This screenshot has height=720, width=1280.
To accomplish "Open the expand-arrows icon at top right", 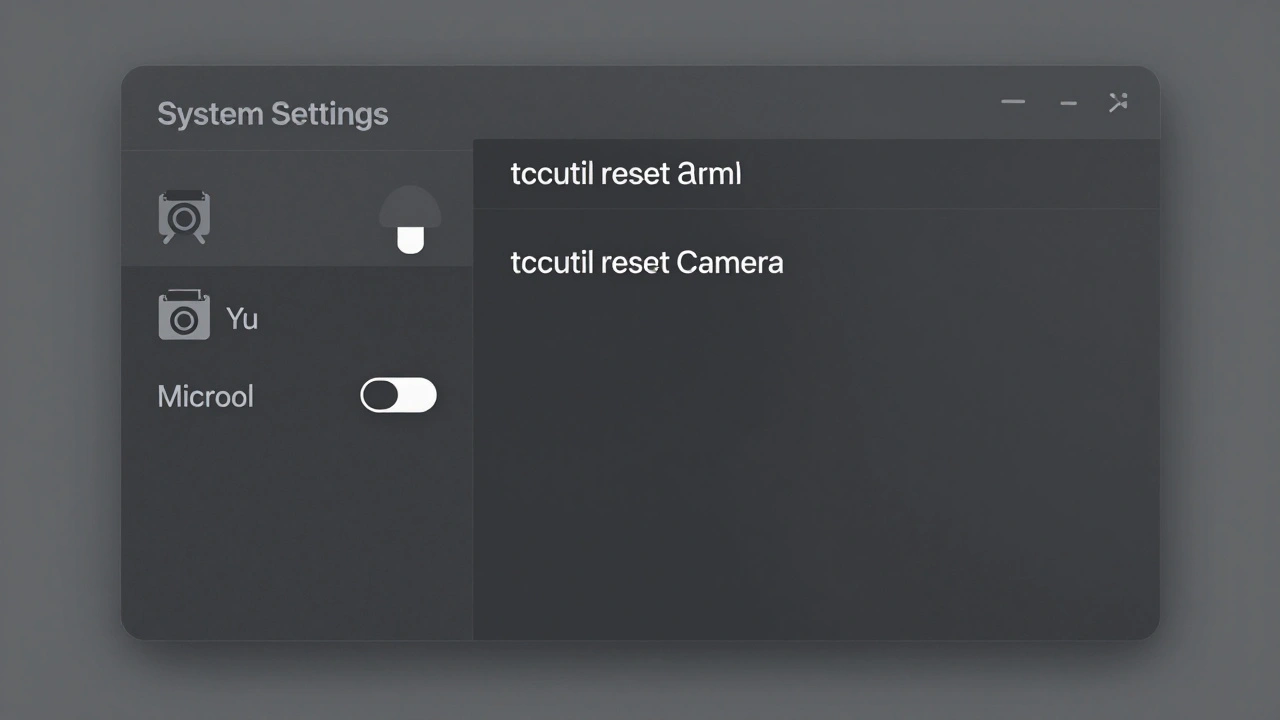I will 1118,102.
